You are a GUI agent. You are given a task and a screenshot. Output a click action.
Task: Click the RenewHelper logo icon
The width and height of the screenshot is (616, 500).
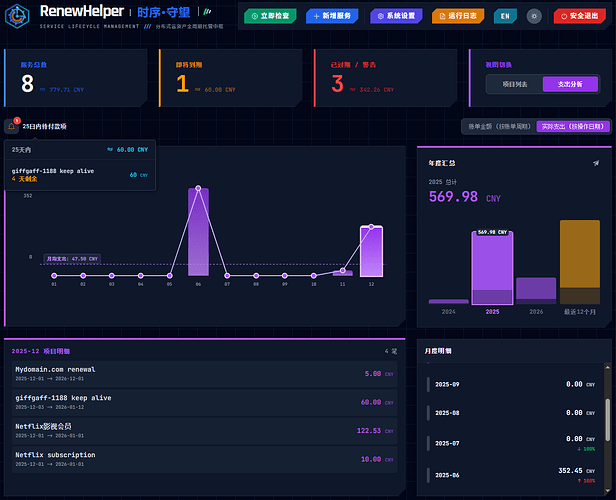pyautogui.click(x=19, y=16)
